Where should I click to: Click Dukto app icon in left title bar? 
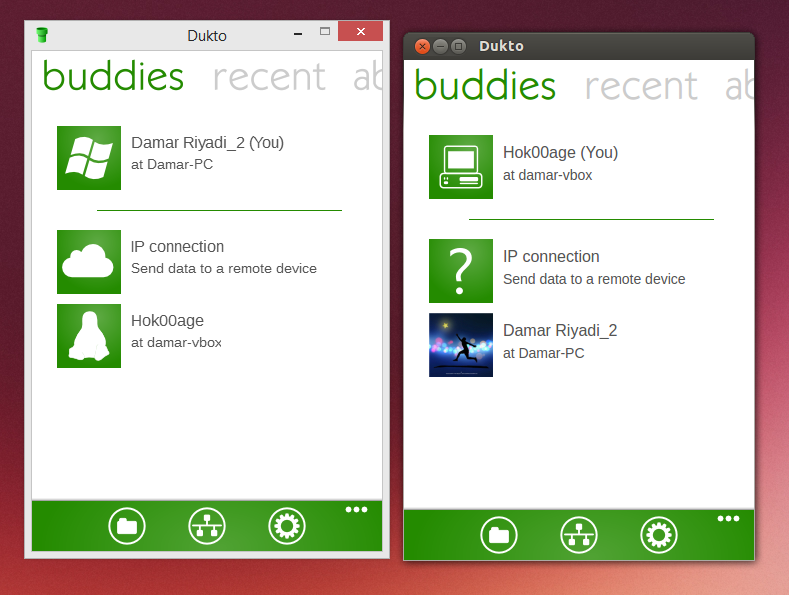click(x=42, y=35)
